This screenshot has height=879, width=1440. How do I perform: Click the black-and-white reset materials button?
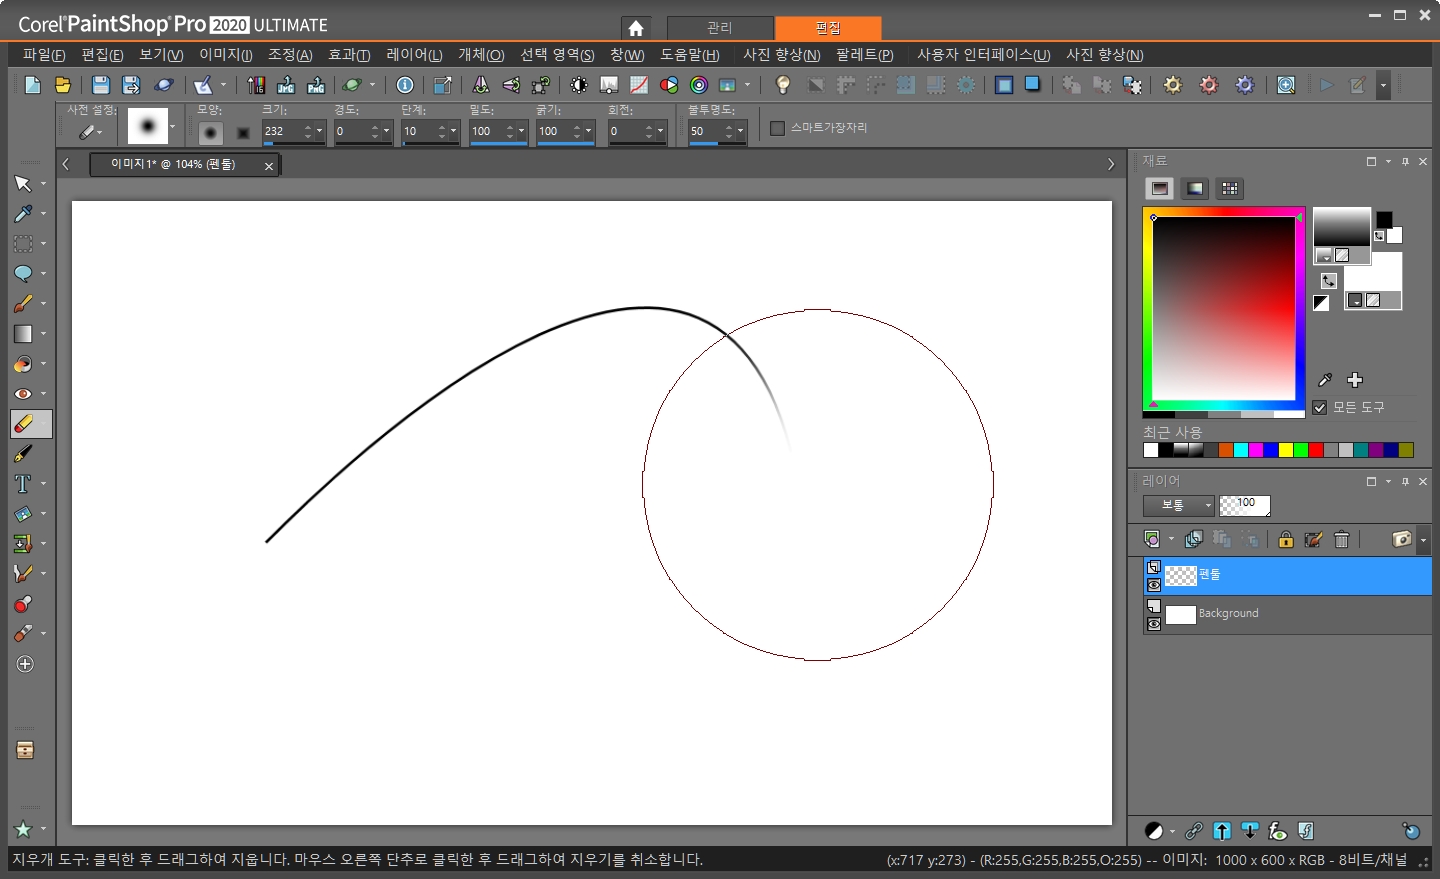[x=1321, y=303]
